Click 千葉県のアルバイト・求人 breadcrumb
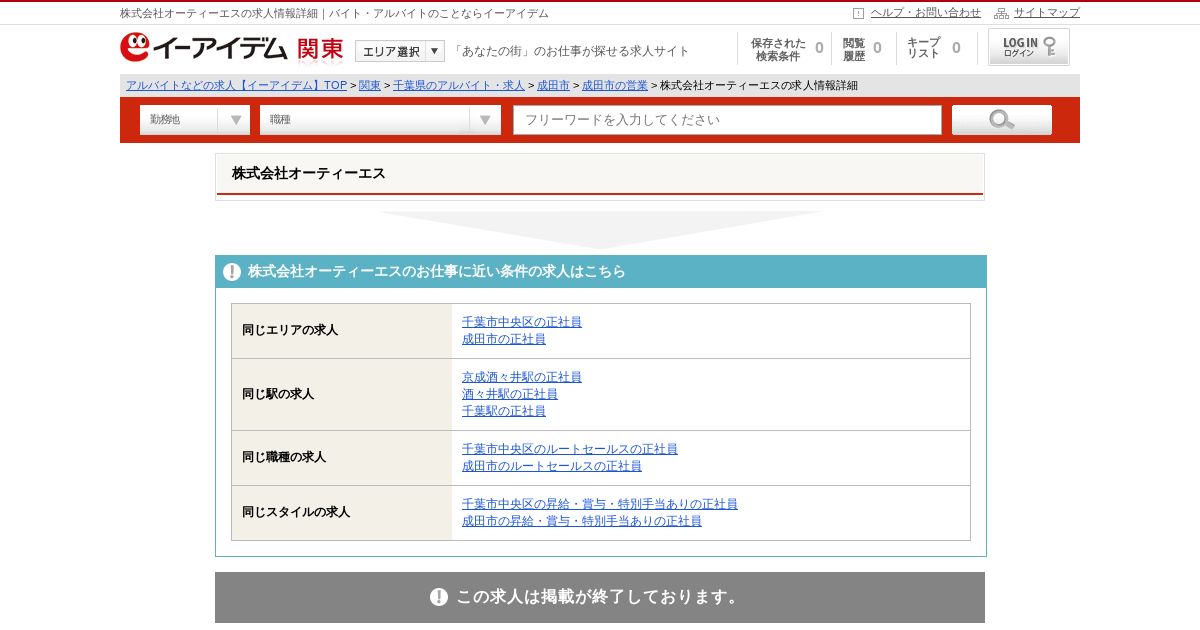1200x630 pixels. 458,85
